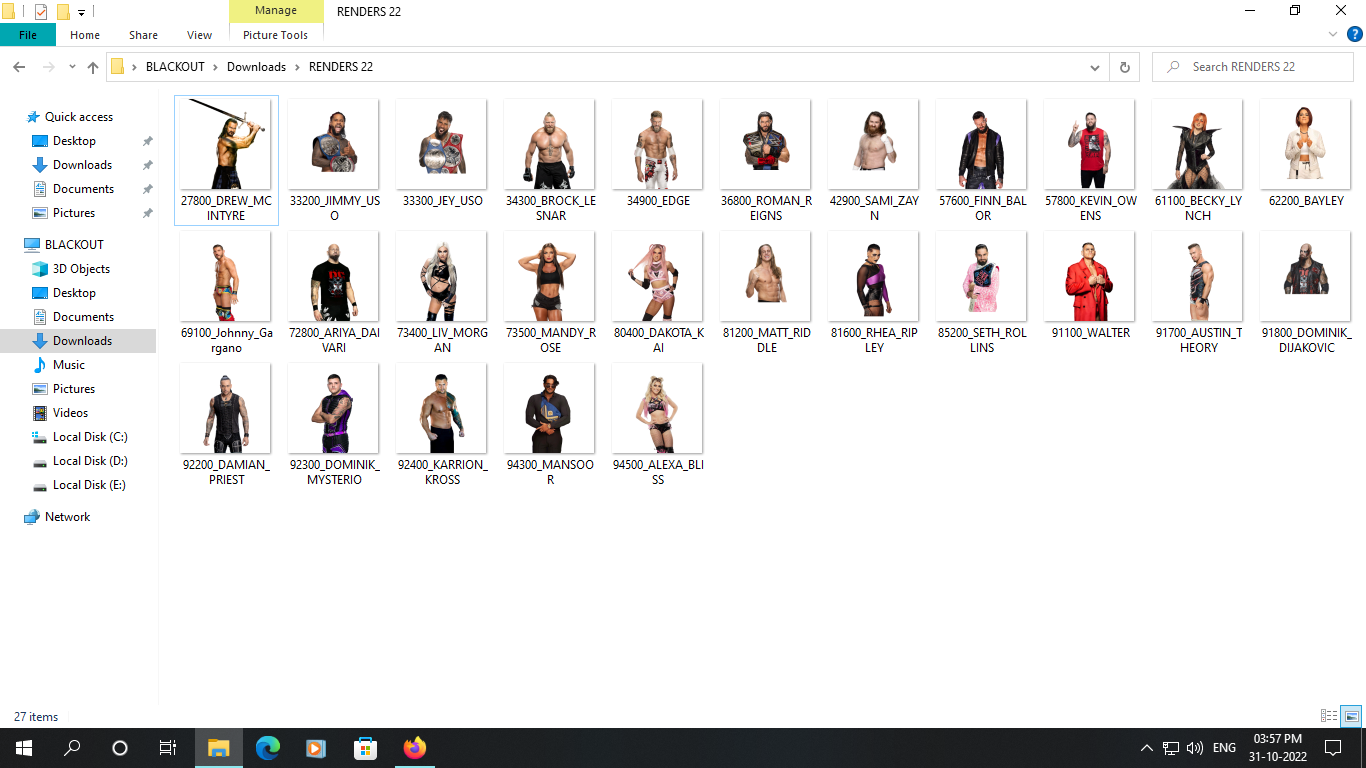1366x768 pixels.
Task: Open the File menu
Action: pyautogui.click(x=28, y=35)
